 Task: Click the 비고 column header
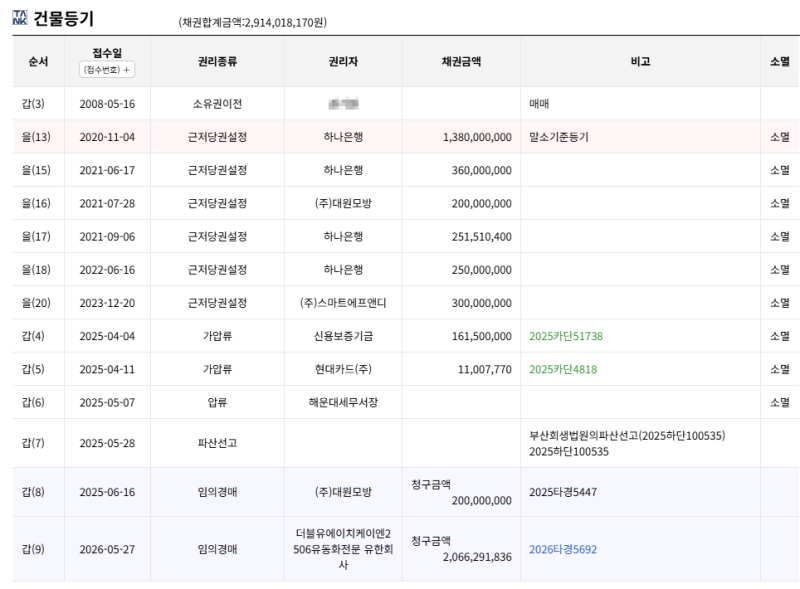click(x=640, y=62)
